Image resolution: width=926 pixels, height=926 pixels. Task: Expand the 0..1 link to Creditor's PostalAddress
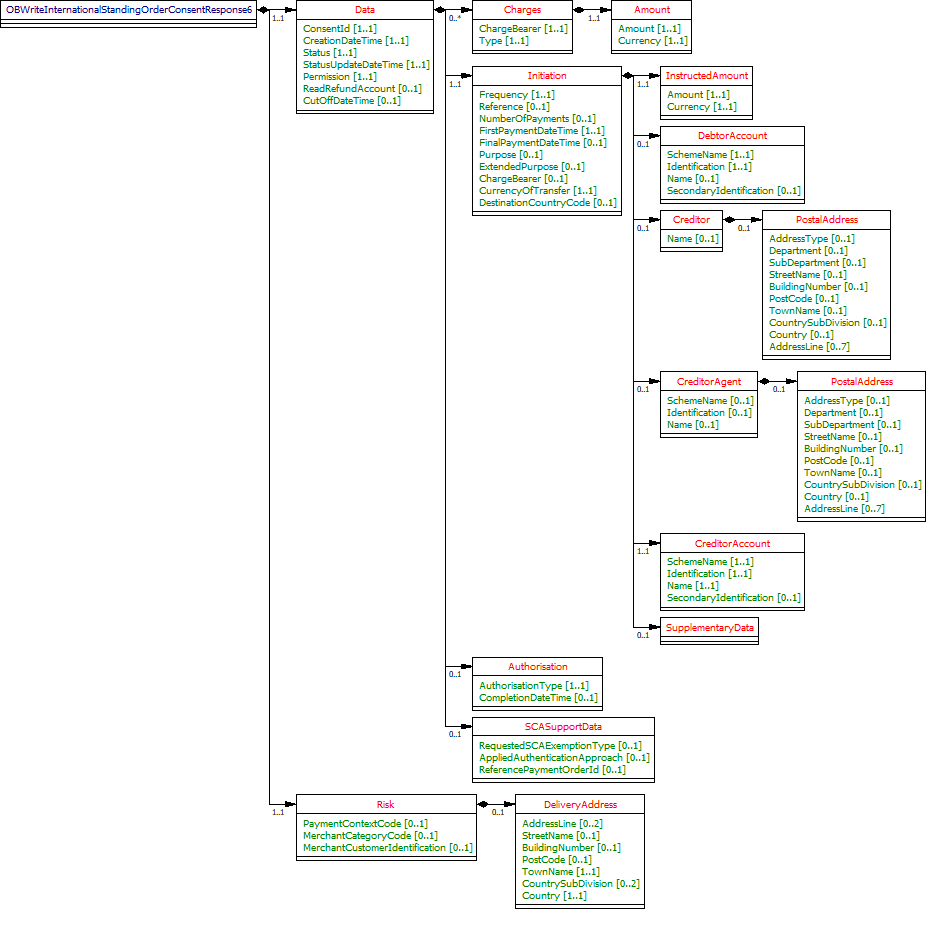[744, 228]
